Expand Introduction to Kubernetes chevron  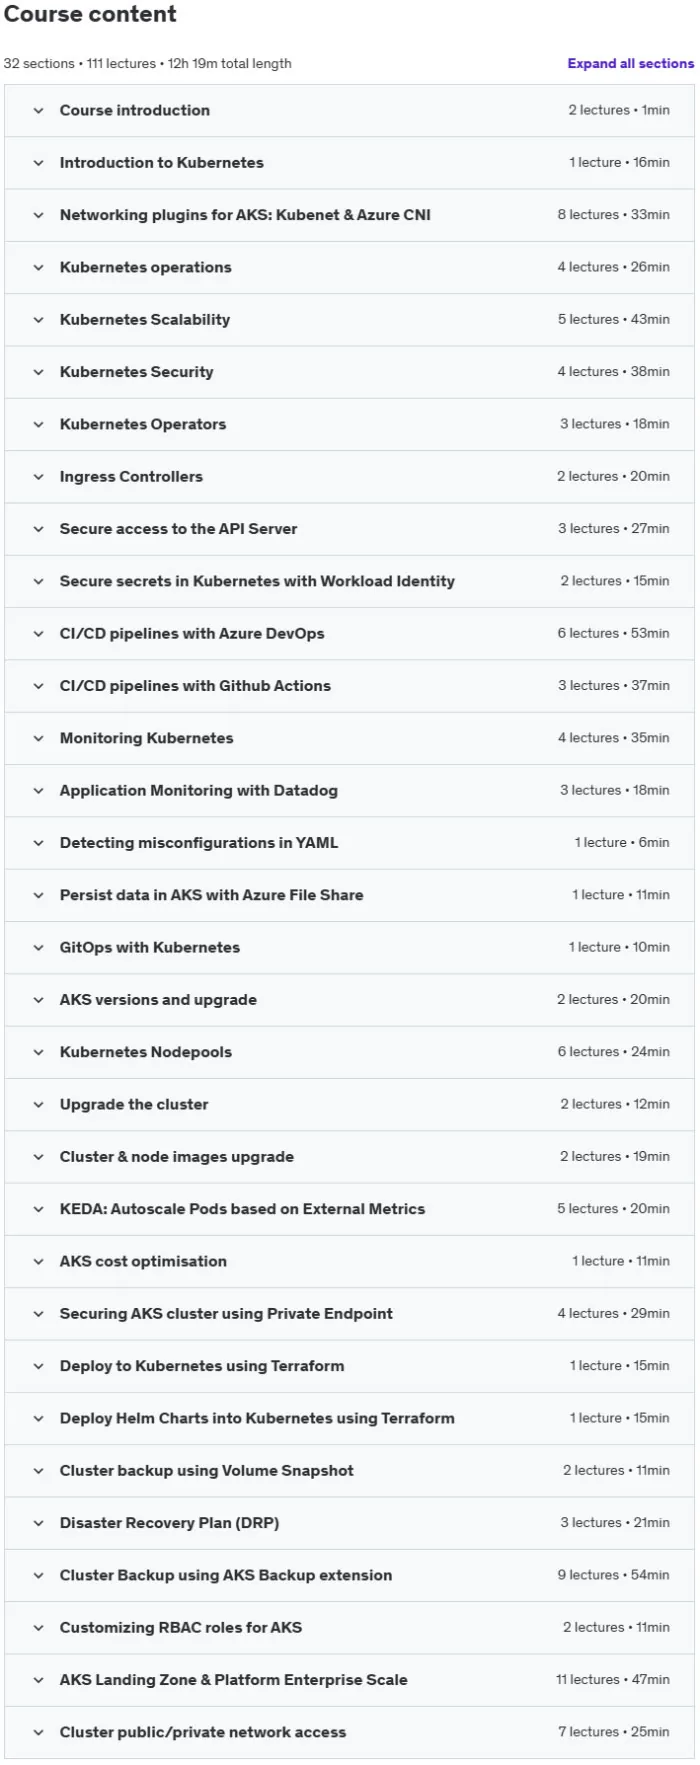38,163
